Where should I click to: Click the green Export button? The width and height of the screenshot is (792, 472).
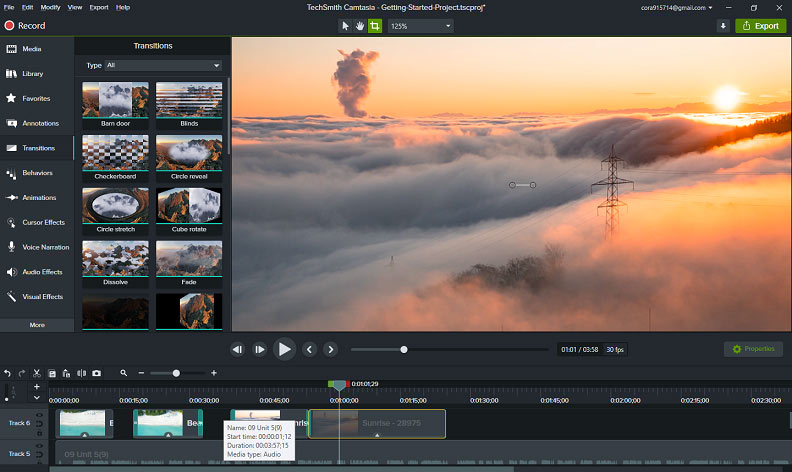(x=761, y=26)
